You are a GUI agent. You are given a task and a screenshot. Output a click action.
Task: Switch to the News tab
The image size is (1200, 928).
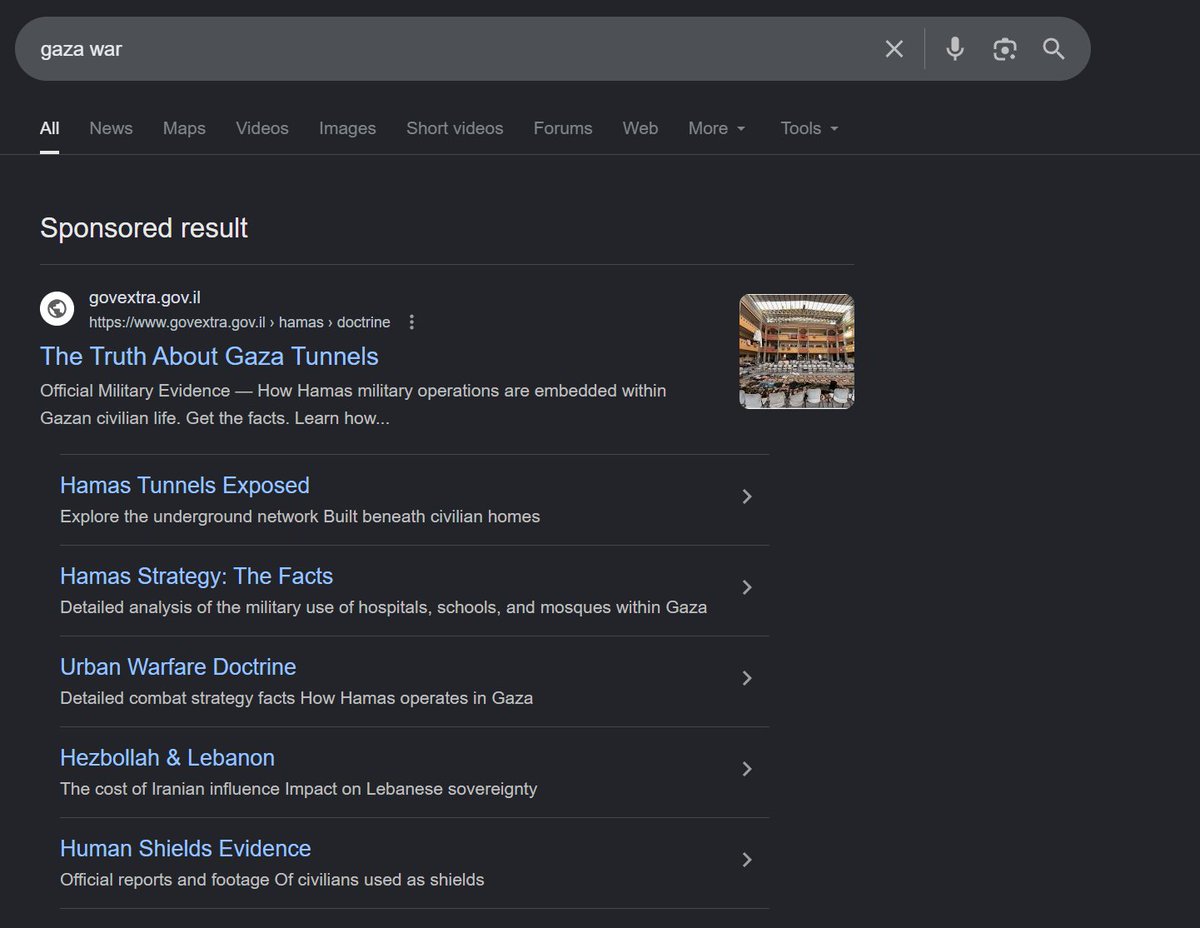click(111, 128)
